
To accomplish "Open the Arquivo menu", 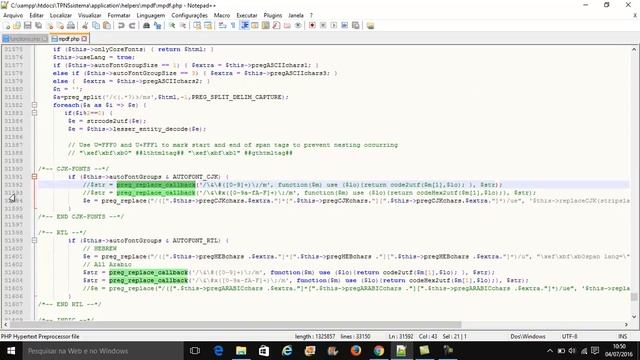I will (x=13, y=15).
